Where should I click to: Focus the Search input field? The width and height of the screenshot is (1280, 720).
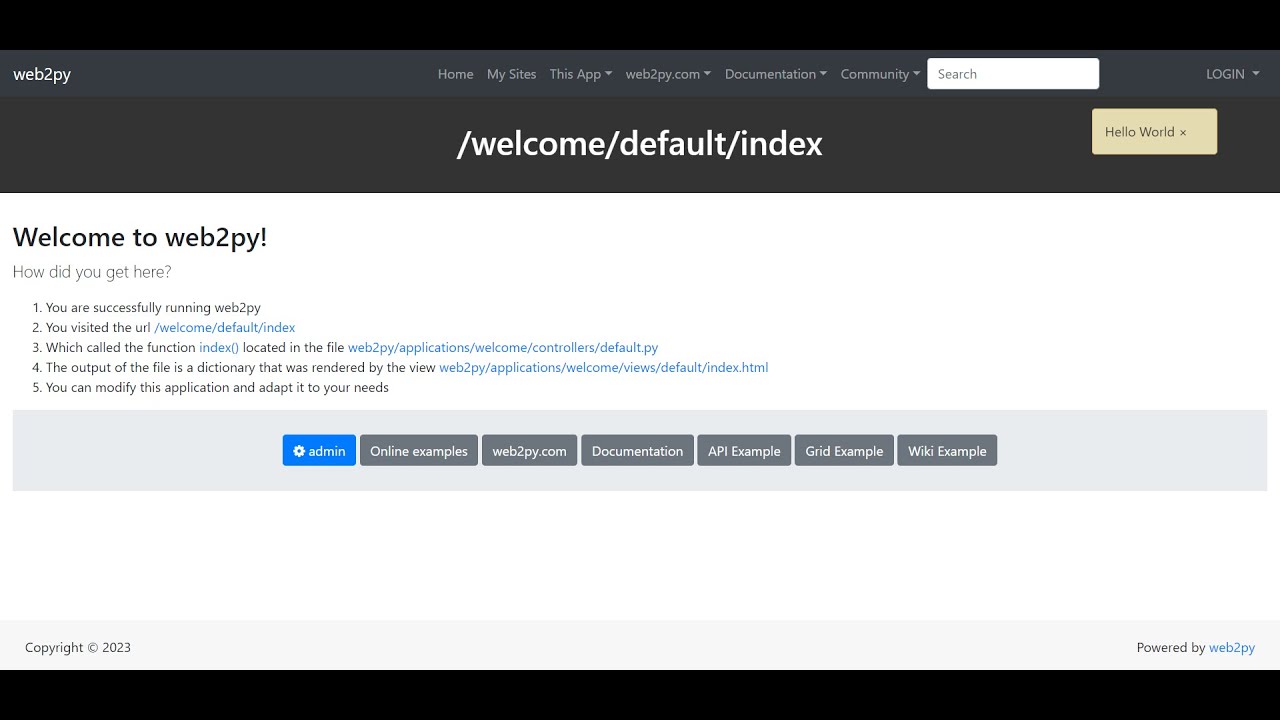(1013, 74)
